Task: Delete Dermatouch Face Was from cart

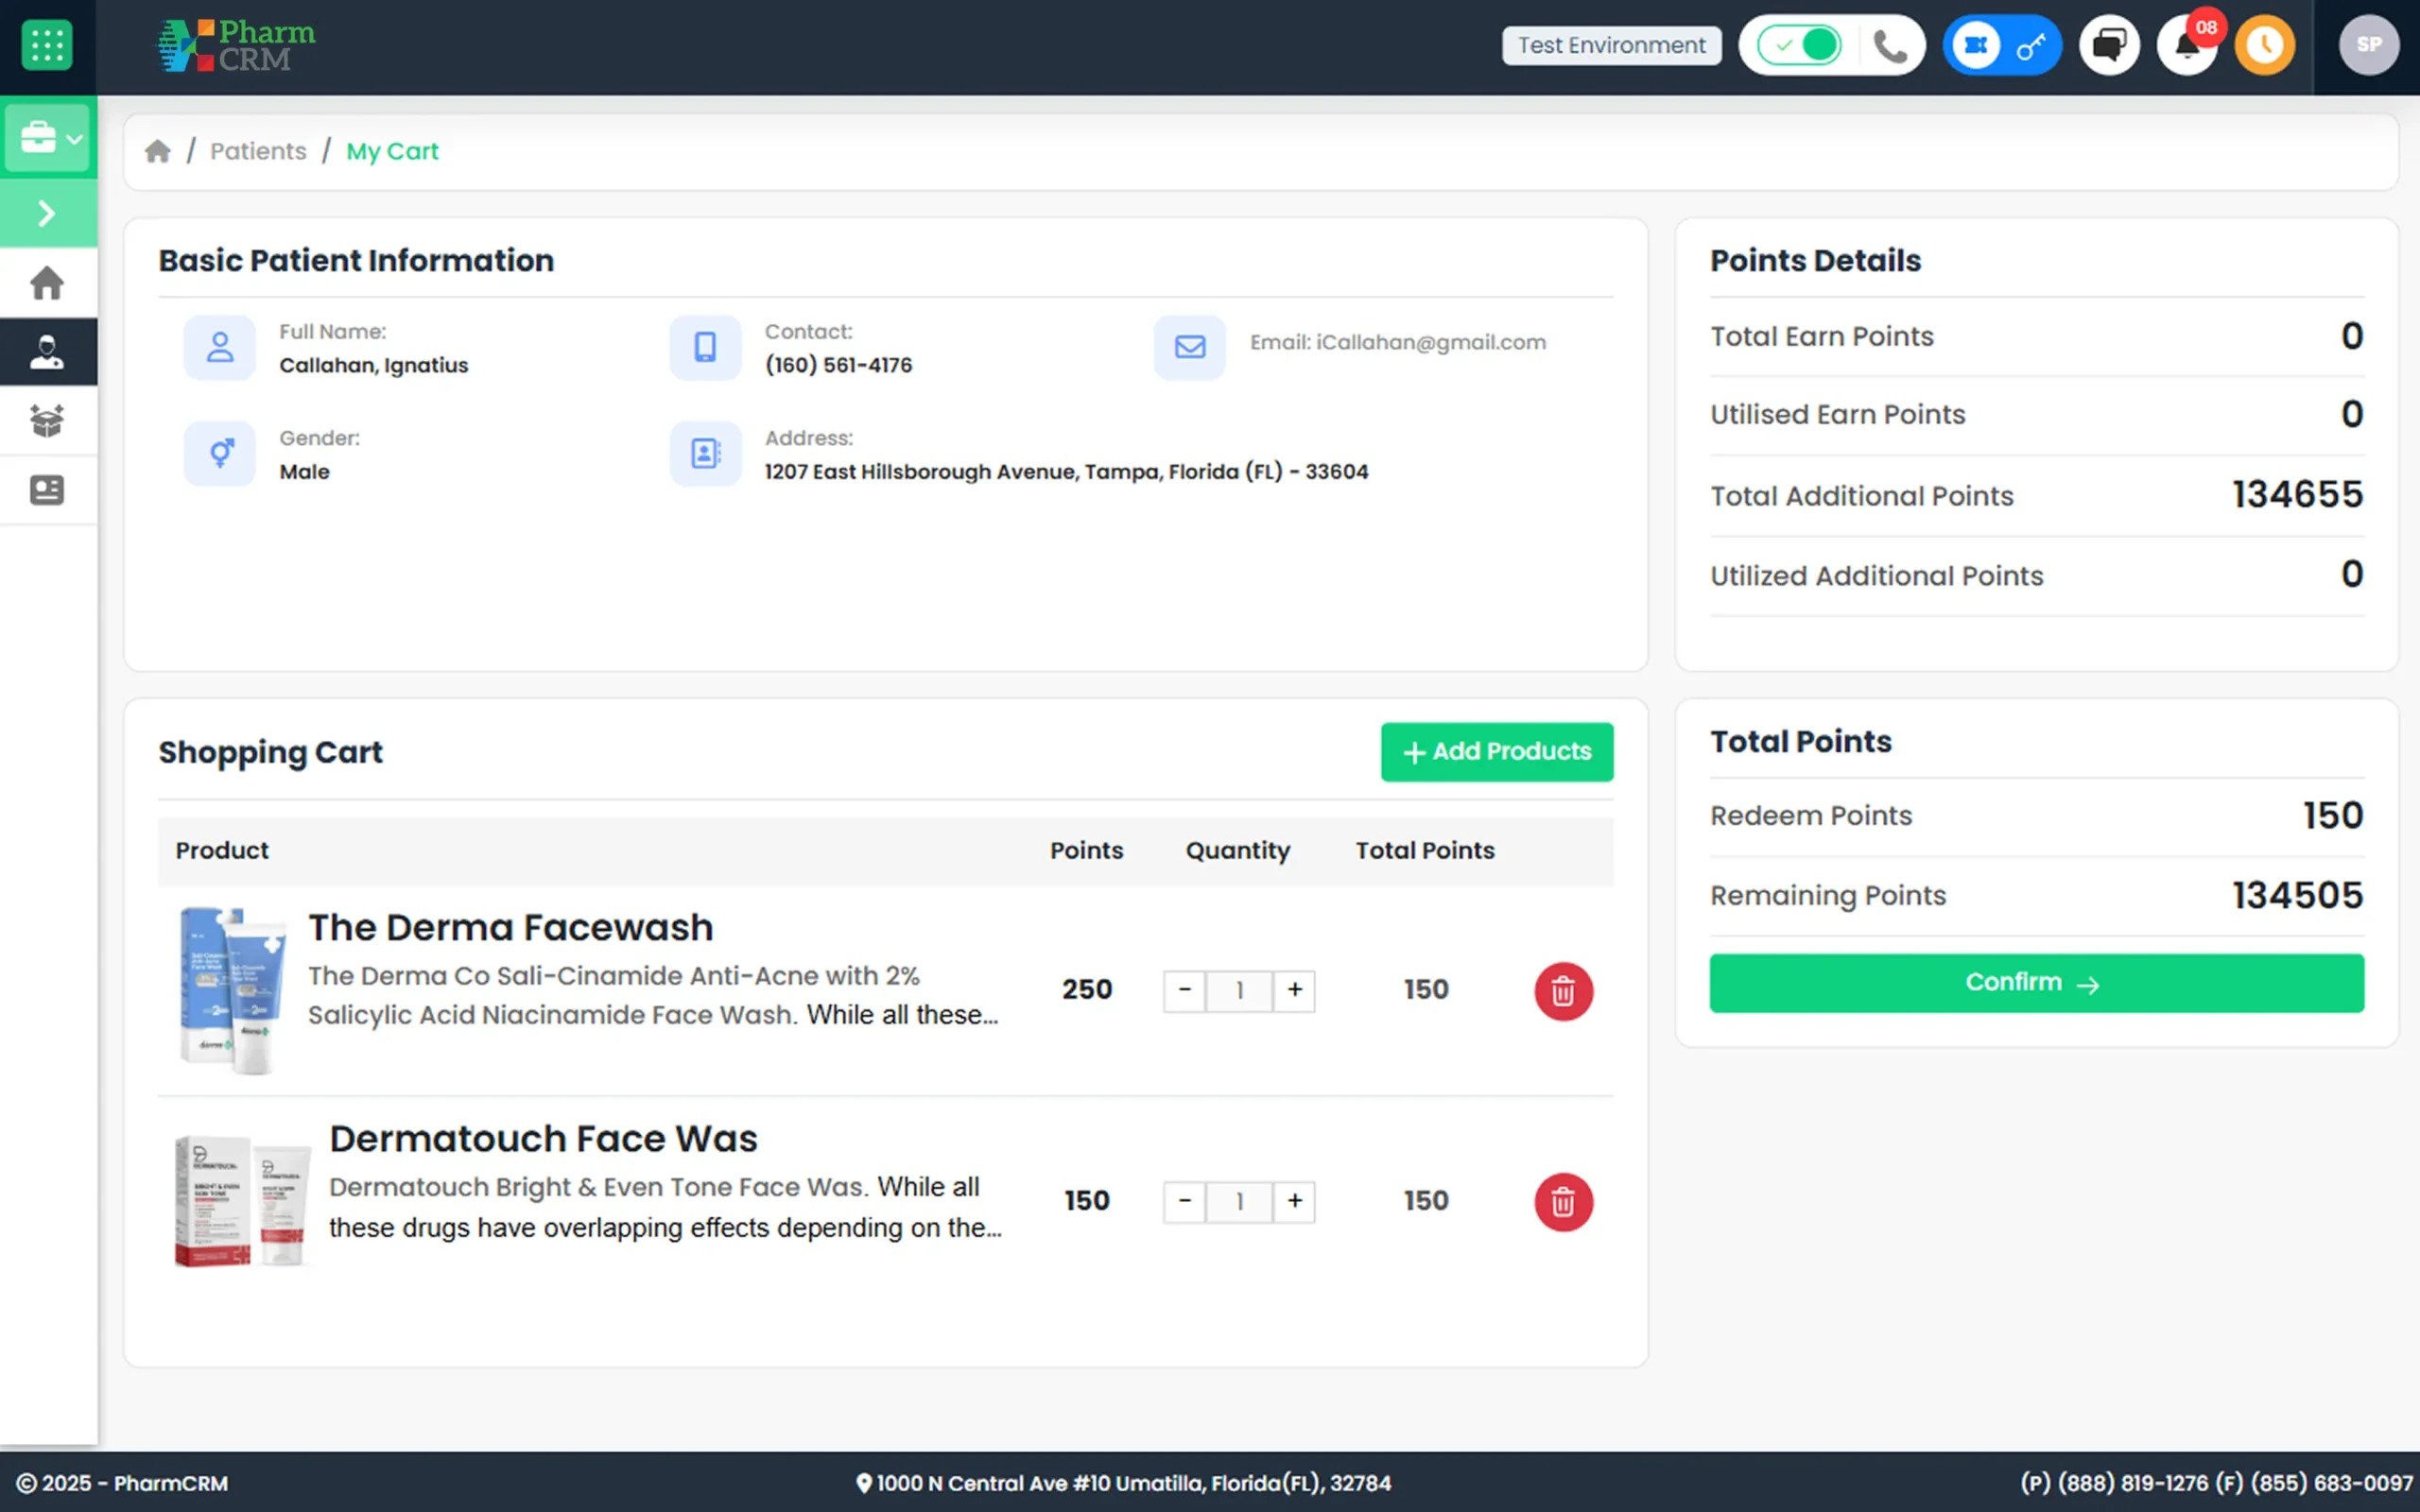Action: tap(1563, 1202)
